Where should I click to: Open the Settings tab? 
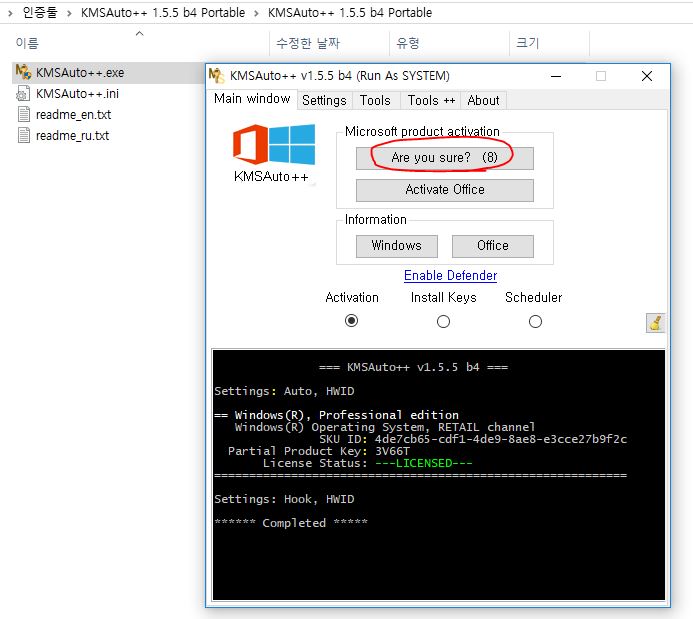click(324, 100)
